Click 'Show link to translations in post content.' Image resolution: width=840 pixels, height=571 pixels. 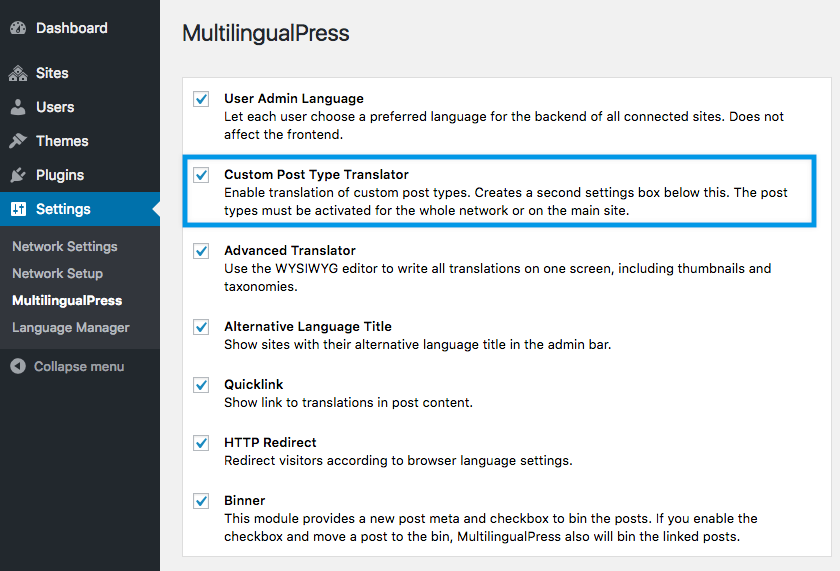click(348, 402)
